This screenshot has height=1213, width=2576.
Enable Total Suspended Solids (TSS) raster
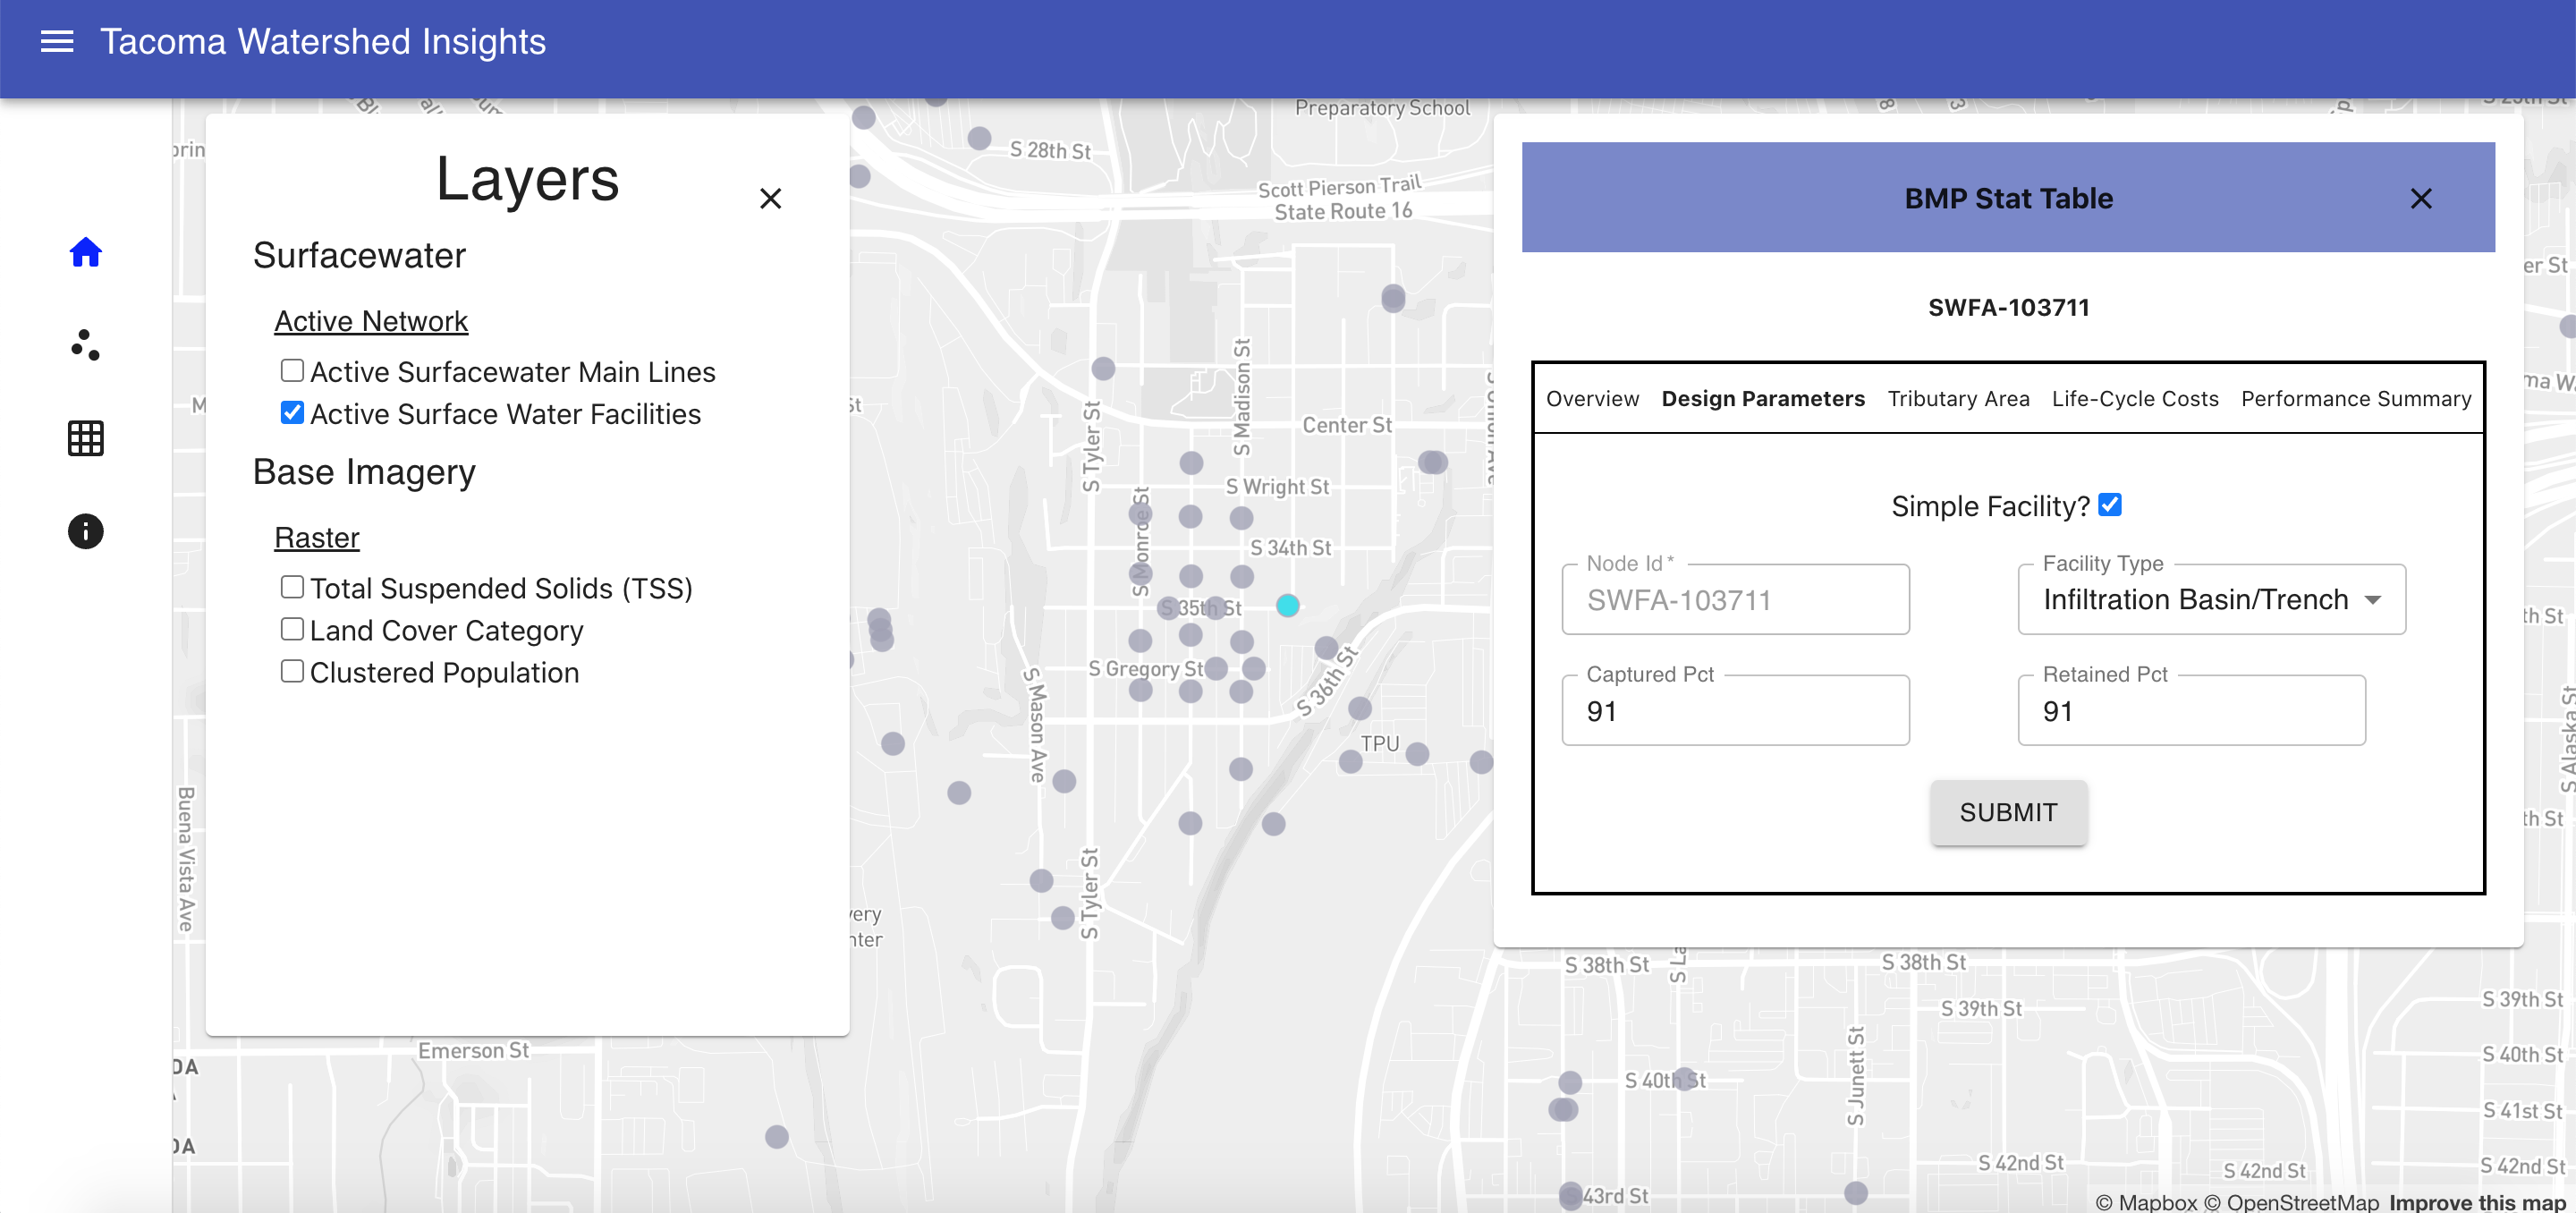[x=292, y=587]
